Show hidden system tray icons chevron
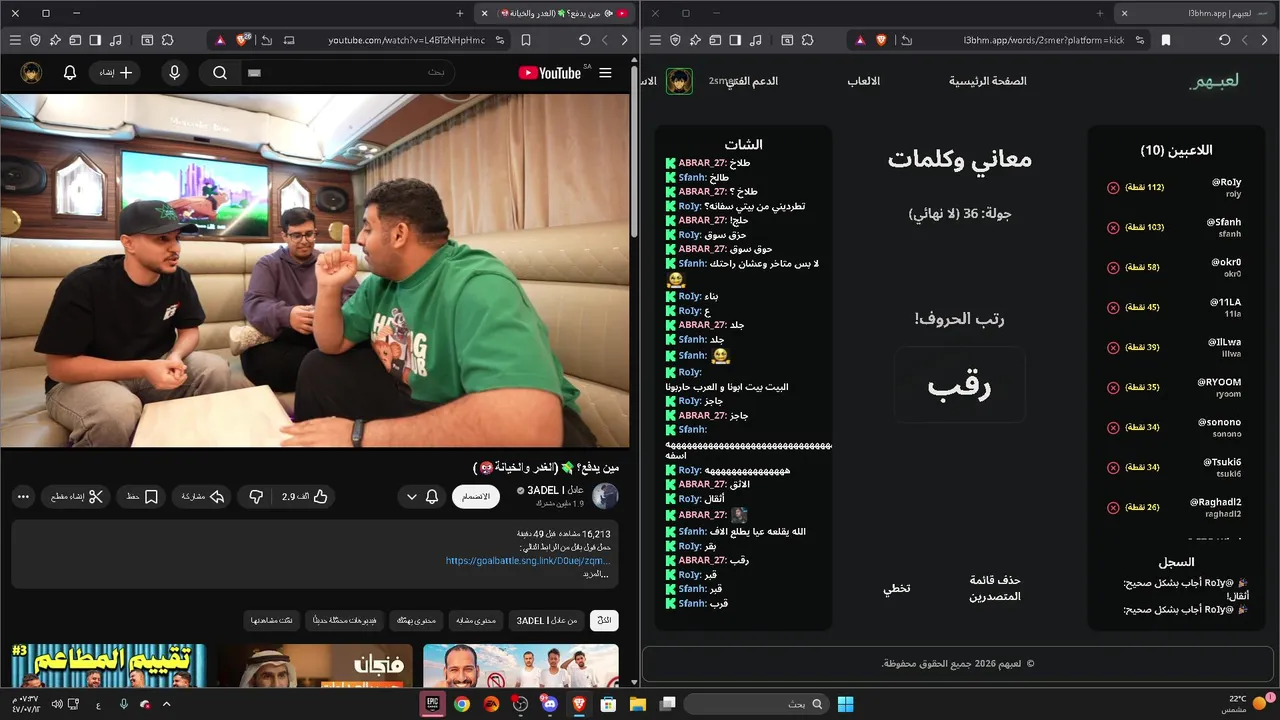Image resolution: width=1280 pixels, height=720 pixels. point(167,704)
